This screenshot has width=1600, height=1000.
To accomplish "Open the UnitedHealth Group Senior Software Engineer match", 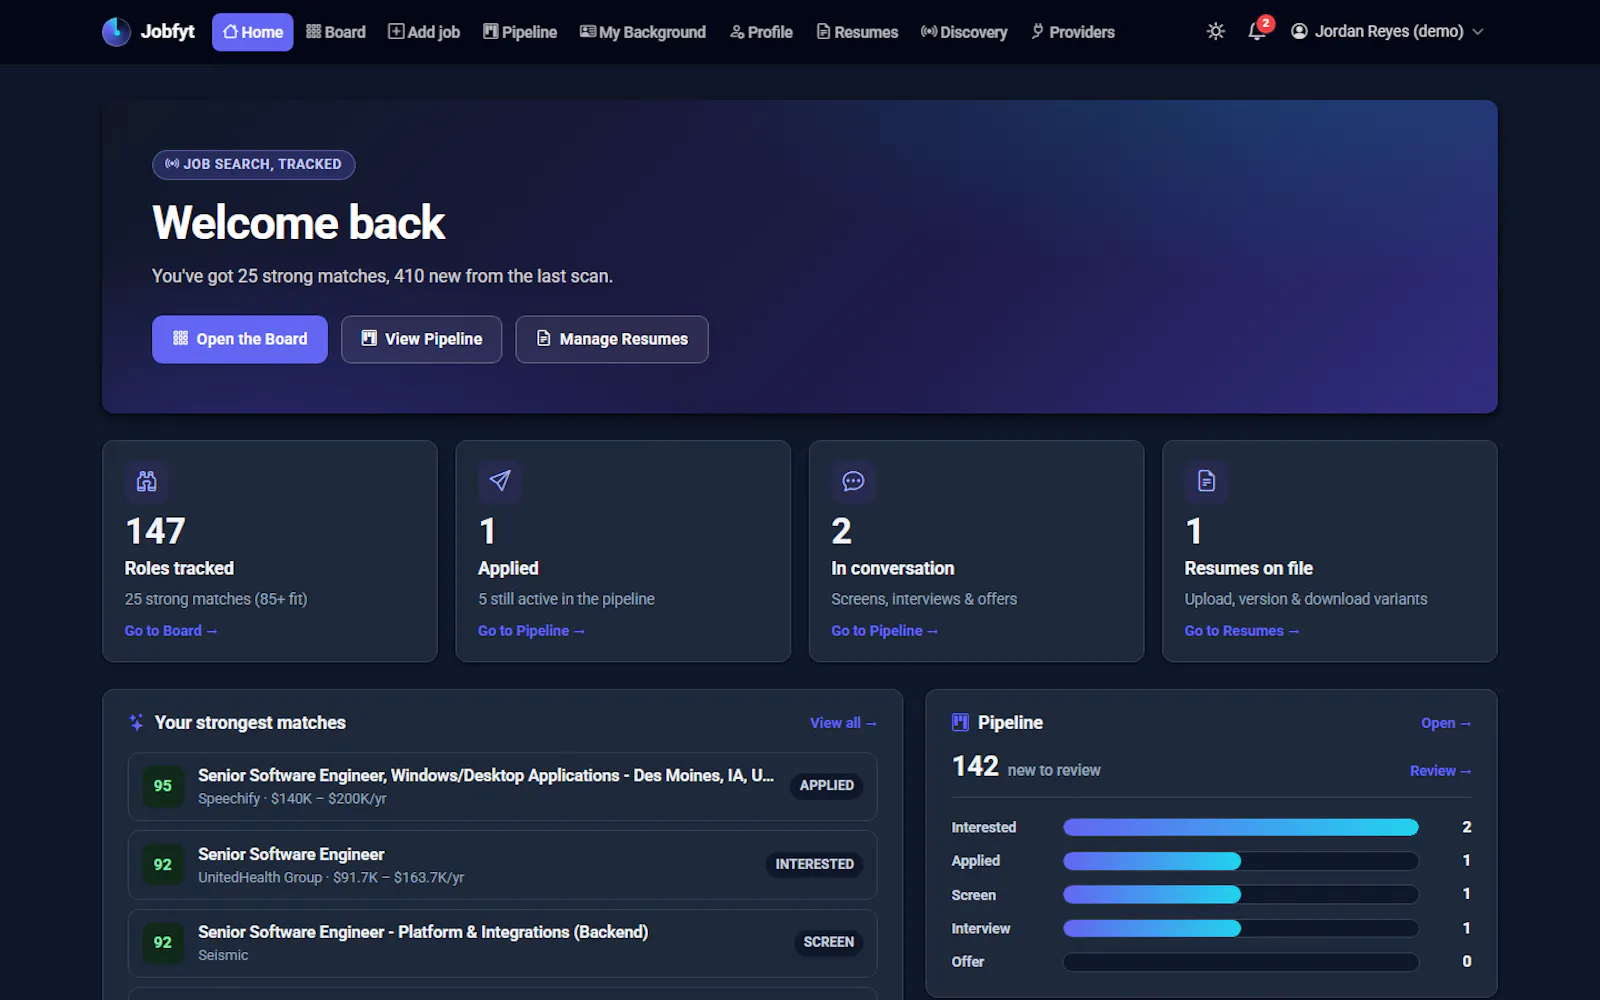I will (x=502, y=865).
